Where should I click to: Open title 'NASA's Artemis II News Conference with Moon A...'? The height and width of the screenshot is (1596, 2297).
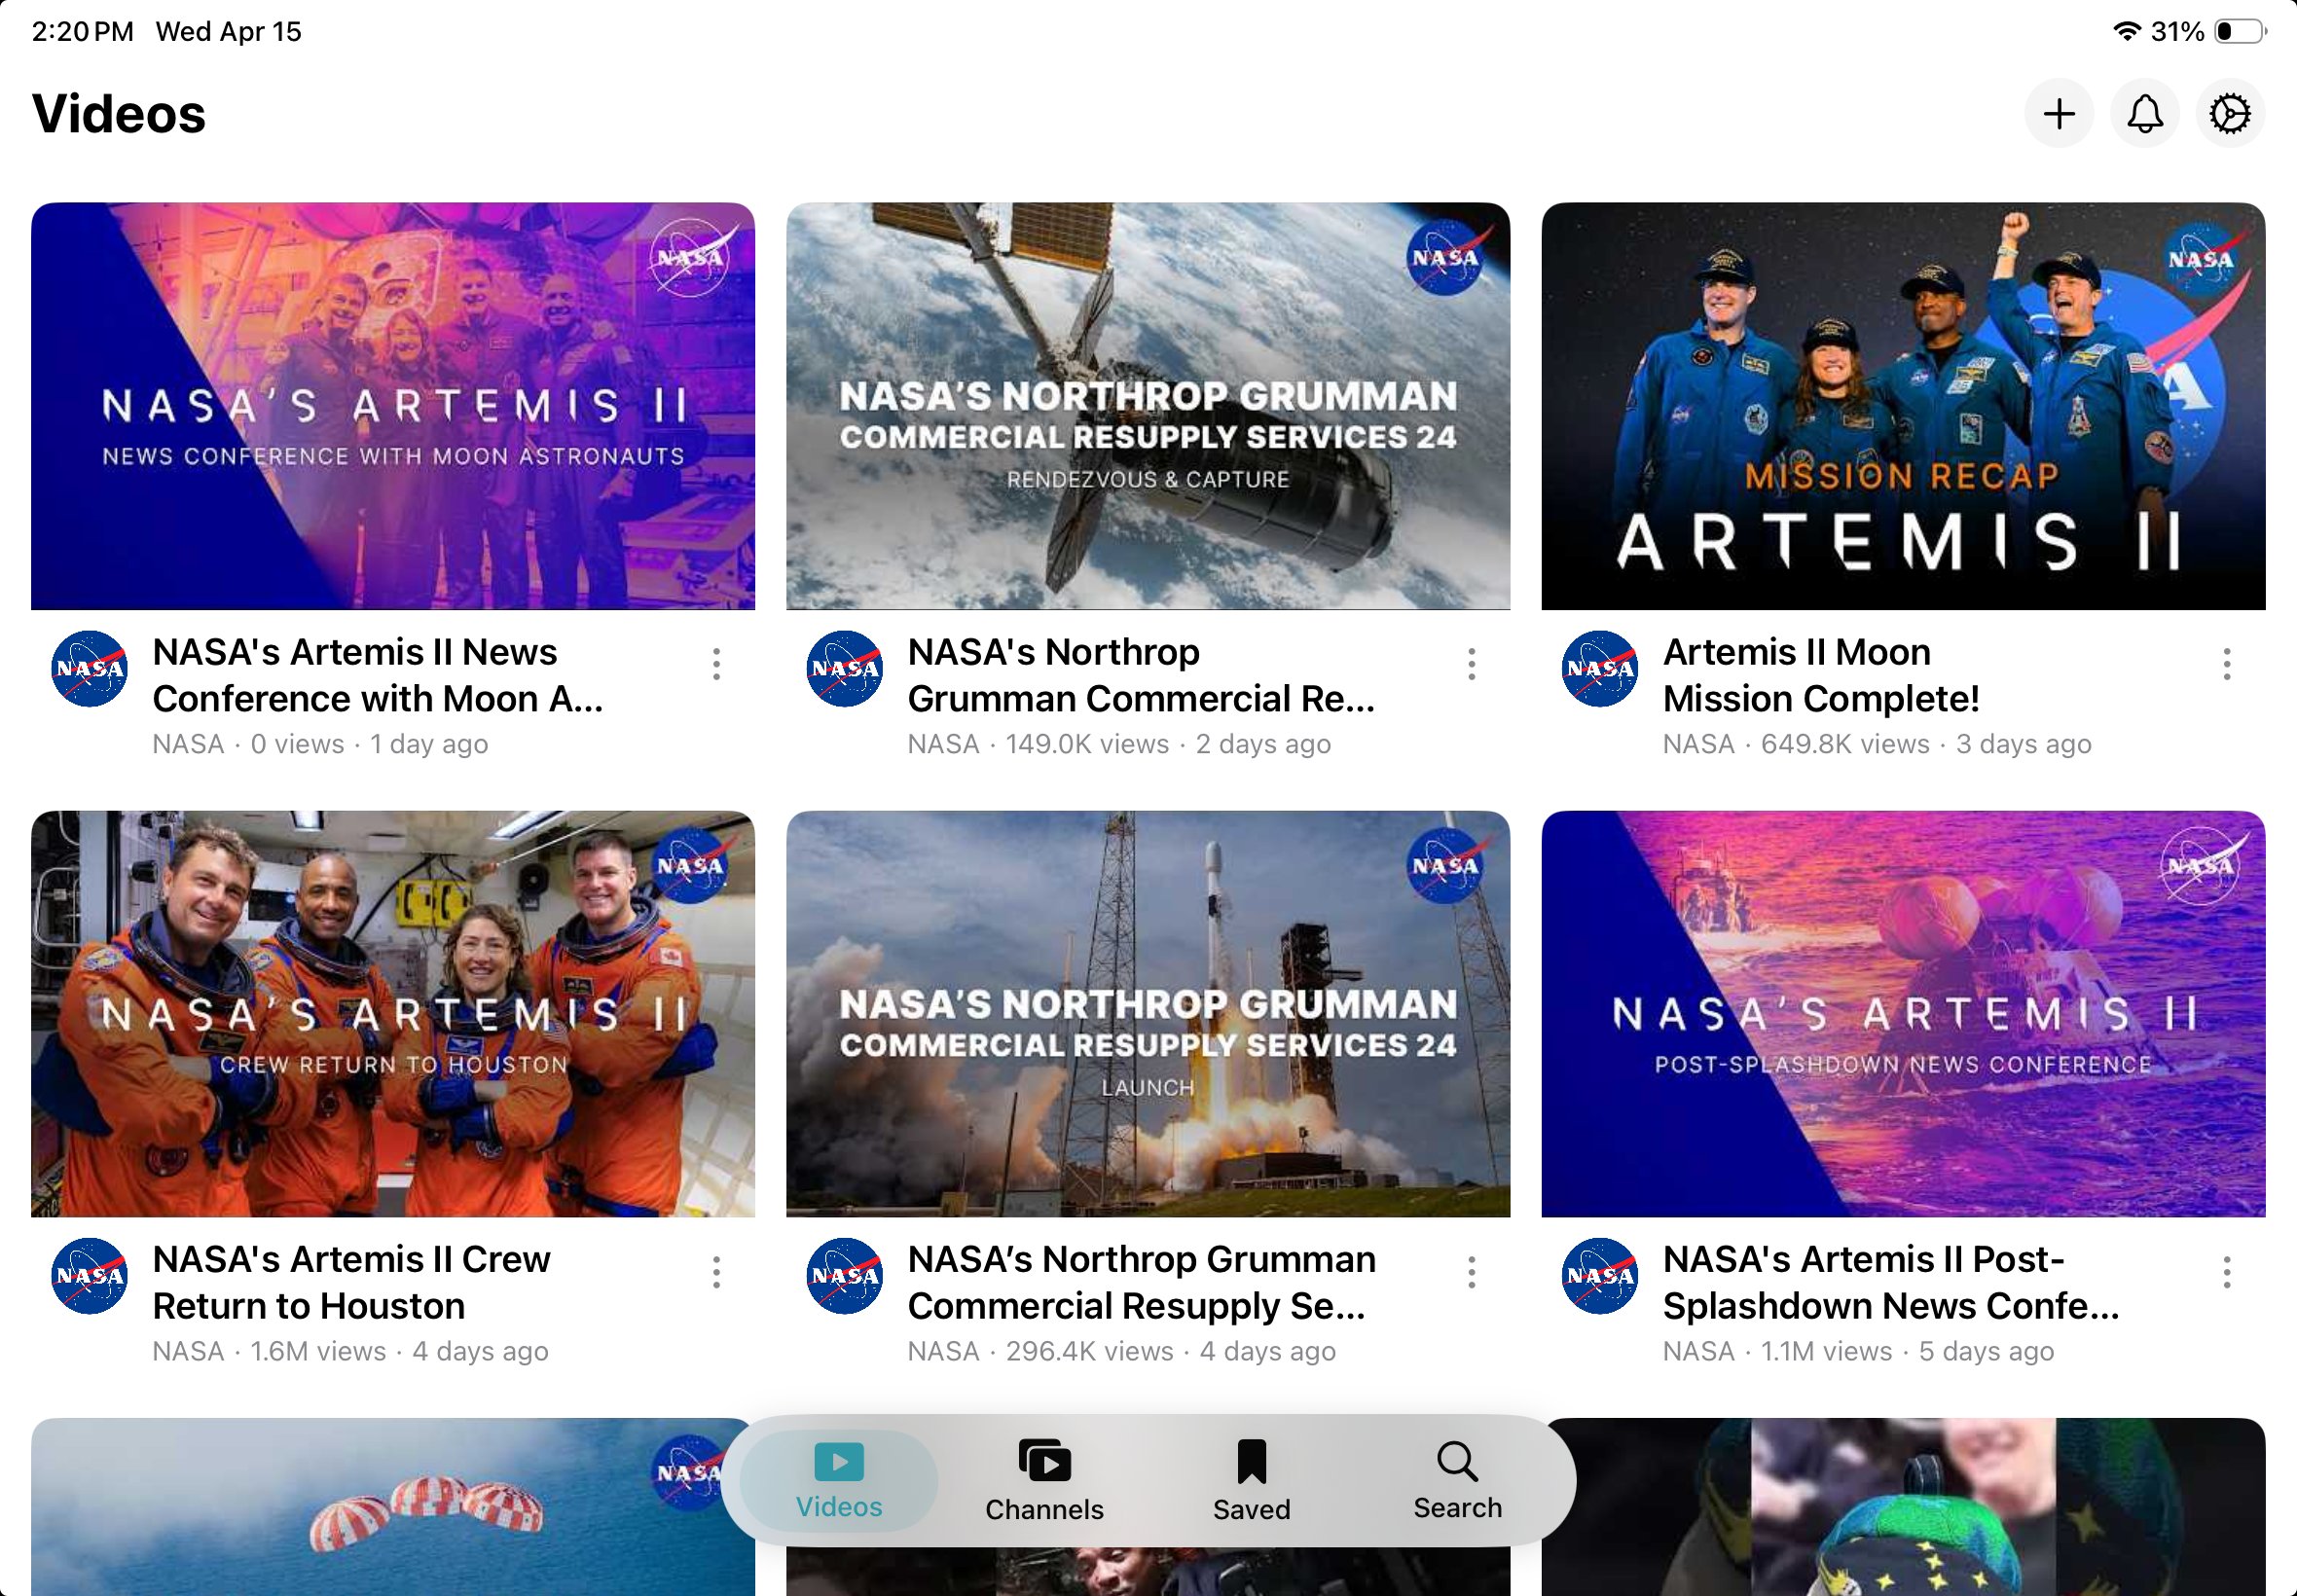pyautogui.click(x=378, y=675)
